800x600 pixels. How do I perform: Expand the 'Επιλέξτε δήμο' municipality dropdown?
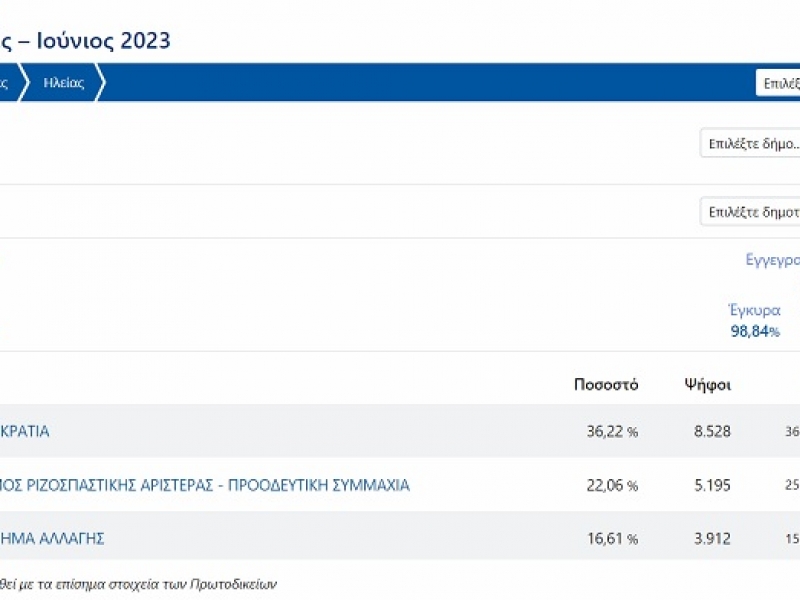click(x=750, y=144)
